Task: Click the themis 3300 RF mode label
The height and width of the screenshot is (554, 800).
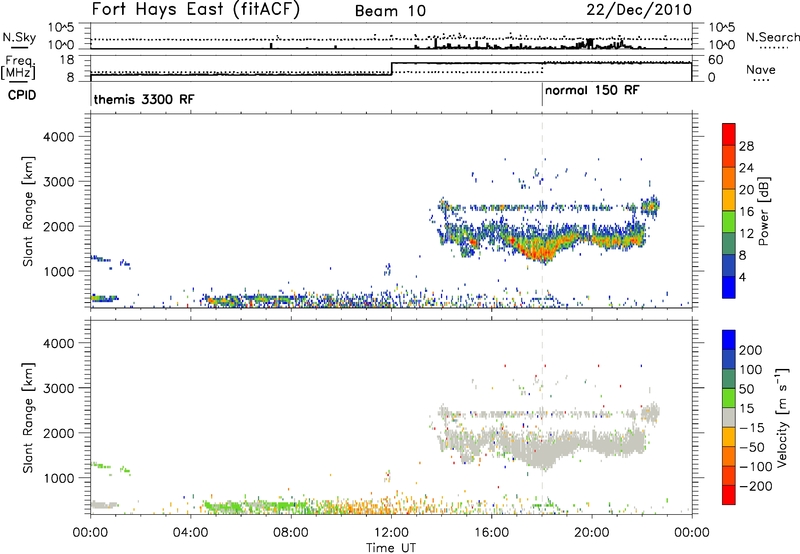Action: 144,99
